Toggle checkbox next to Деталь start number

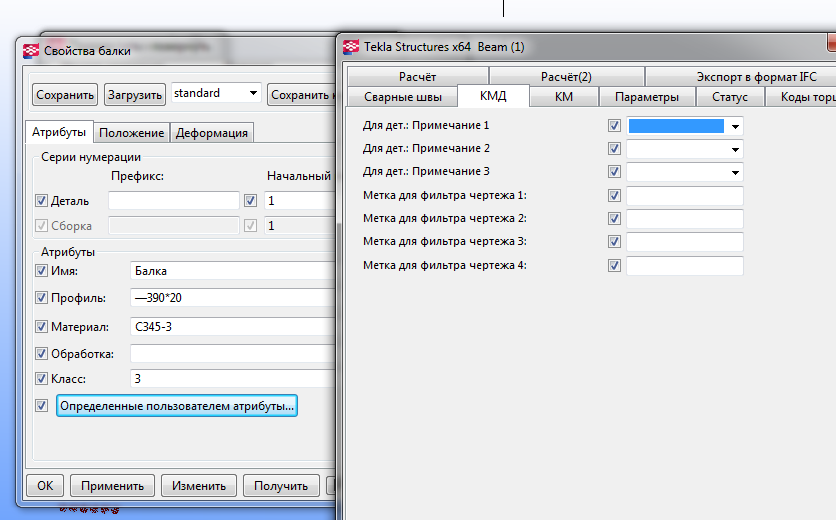coord(250,201)
